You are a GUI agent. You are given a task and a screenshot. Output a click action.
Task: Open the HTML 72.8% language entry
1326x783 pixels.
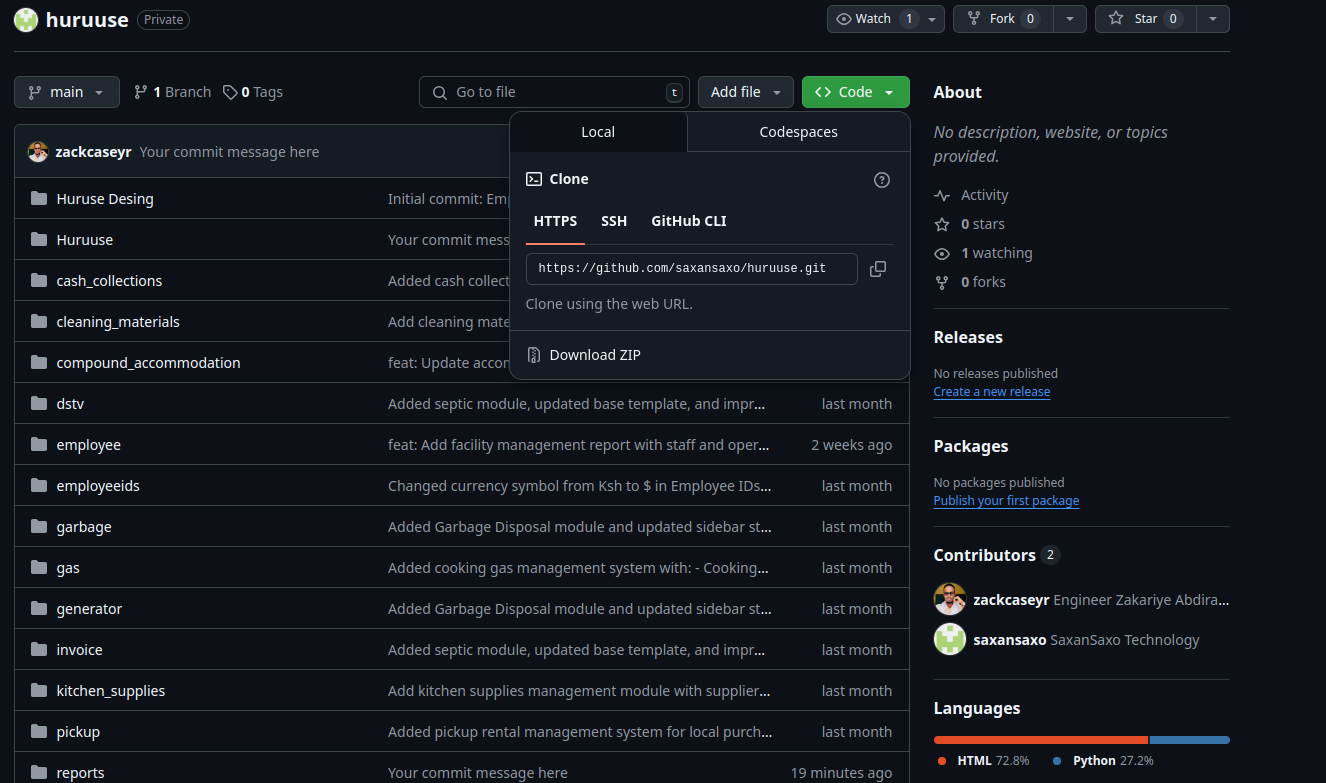tap(984, 761)
